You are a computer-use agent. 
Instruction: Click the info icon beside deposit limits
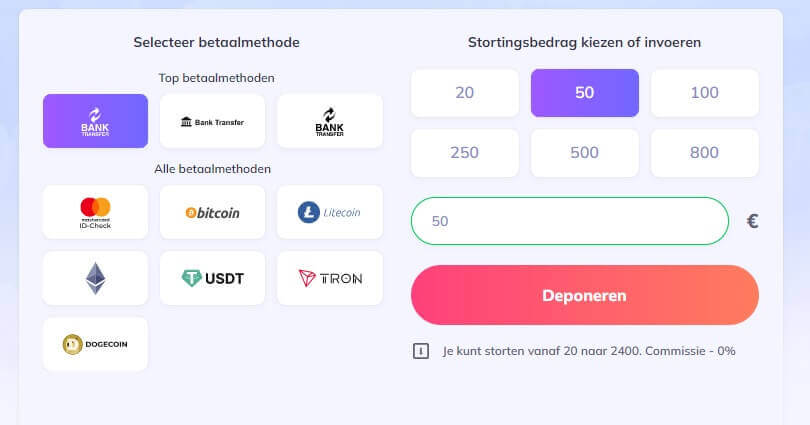click(420, 351)
